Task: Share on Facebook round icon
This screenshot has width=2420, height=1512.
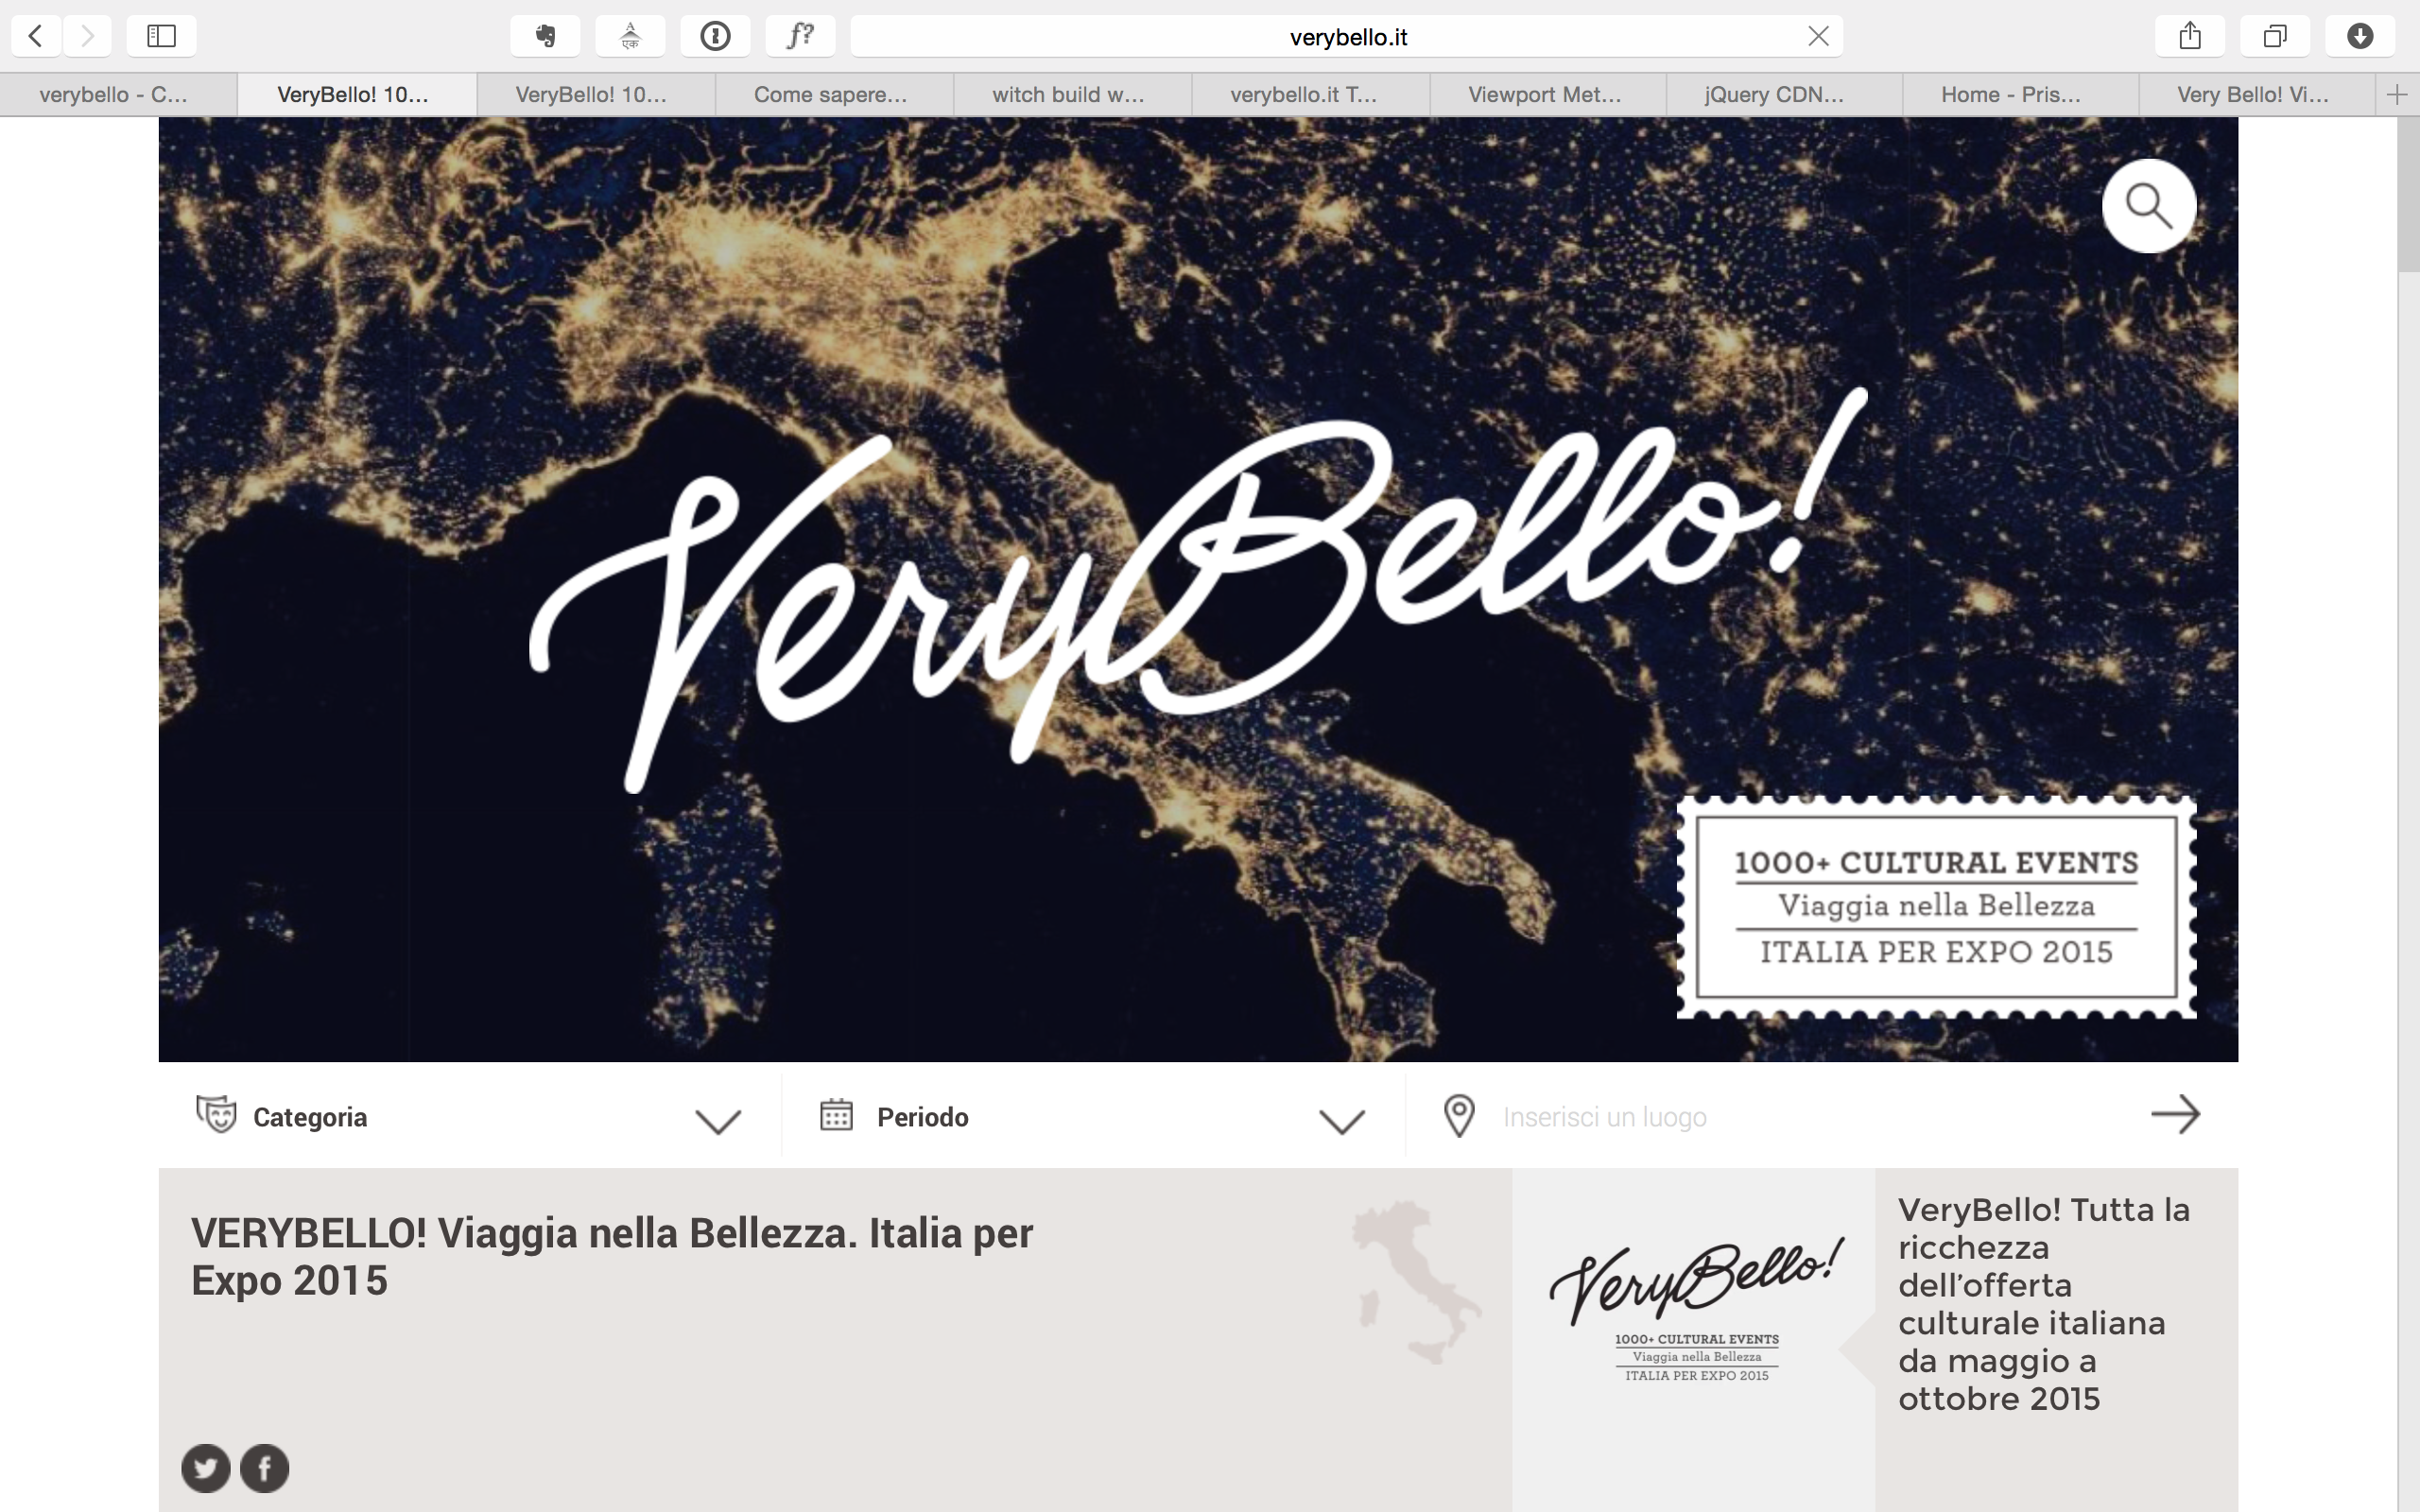Action: pyautogui.click(x=265, y=1468)
